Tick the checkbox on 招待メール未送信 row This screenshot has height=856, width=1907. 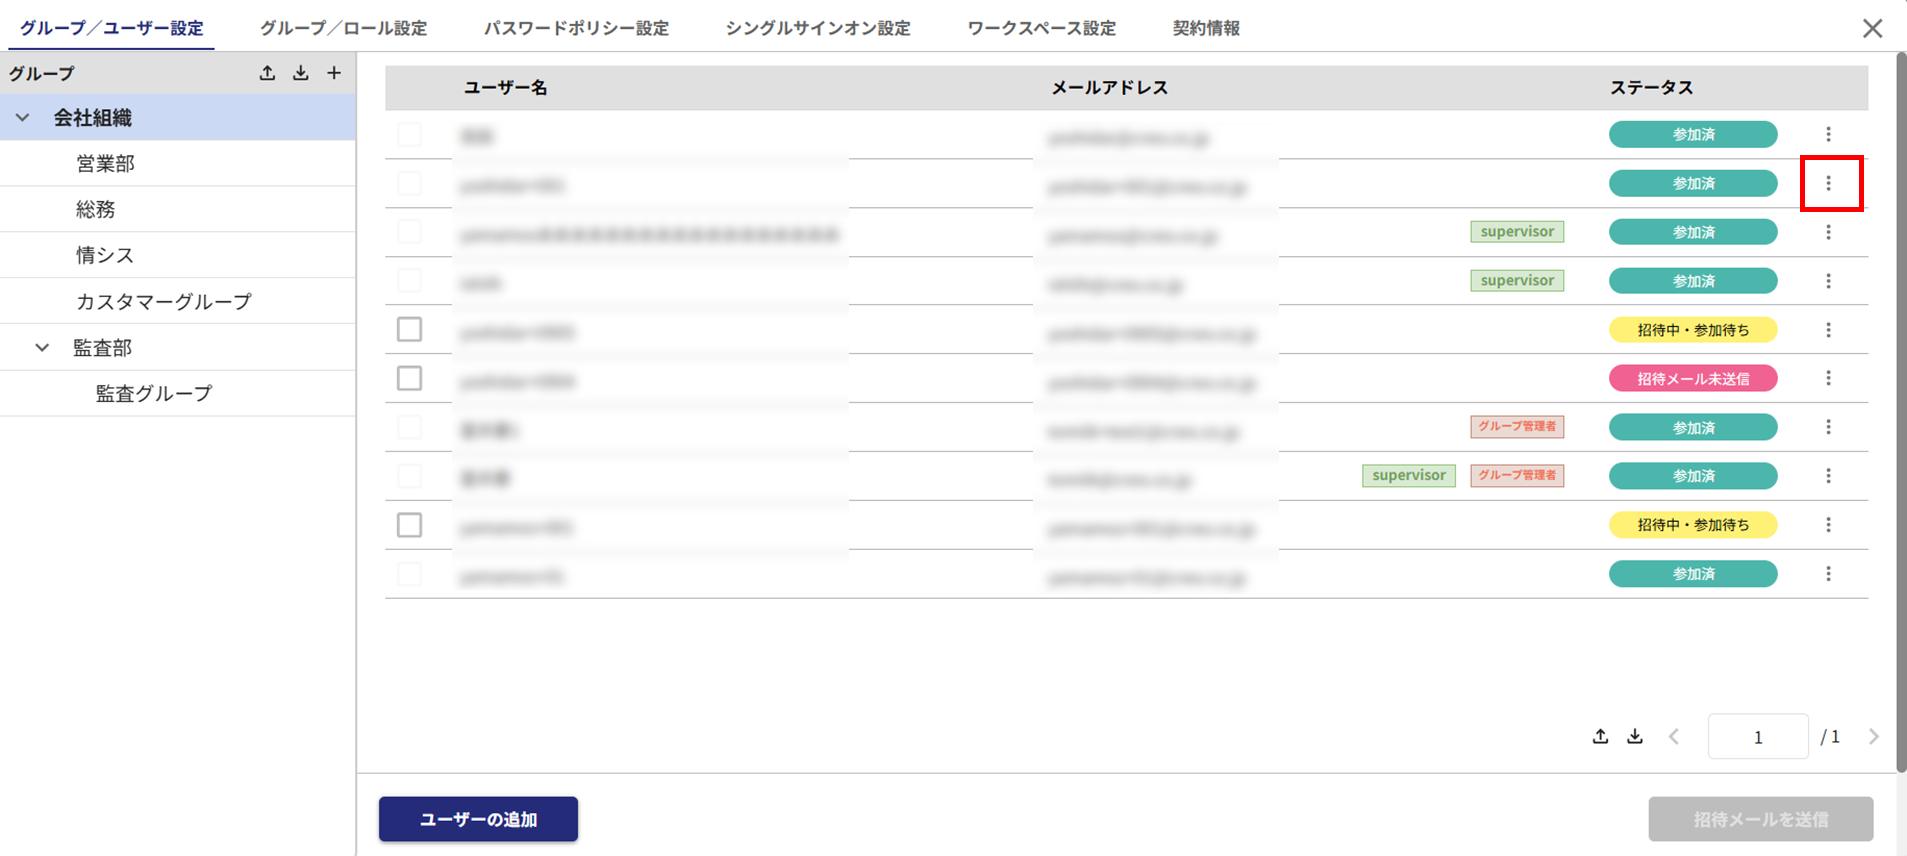point(409,378)
